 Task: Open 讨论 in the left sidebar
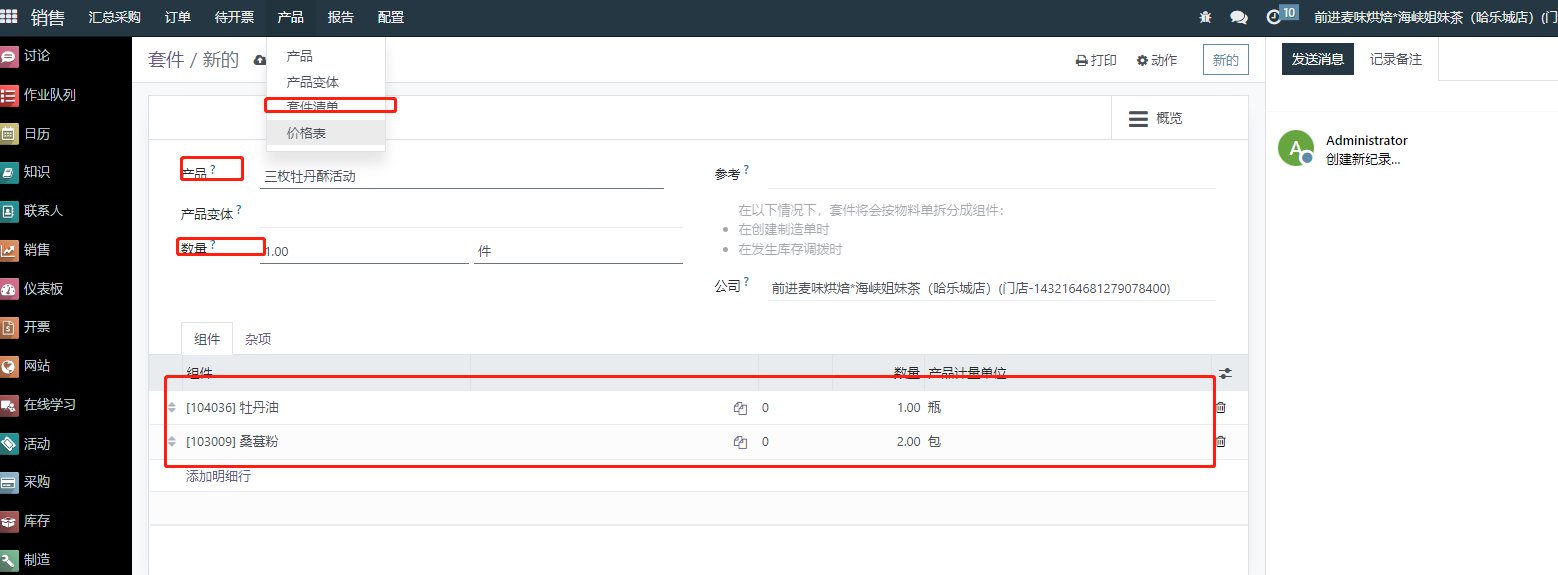[x=36, y=56]
